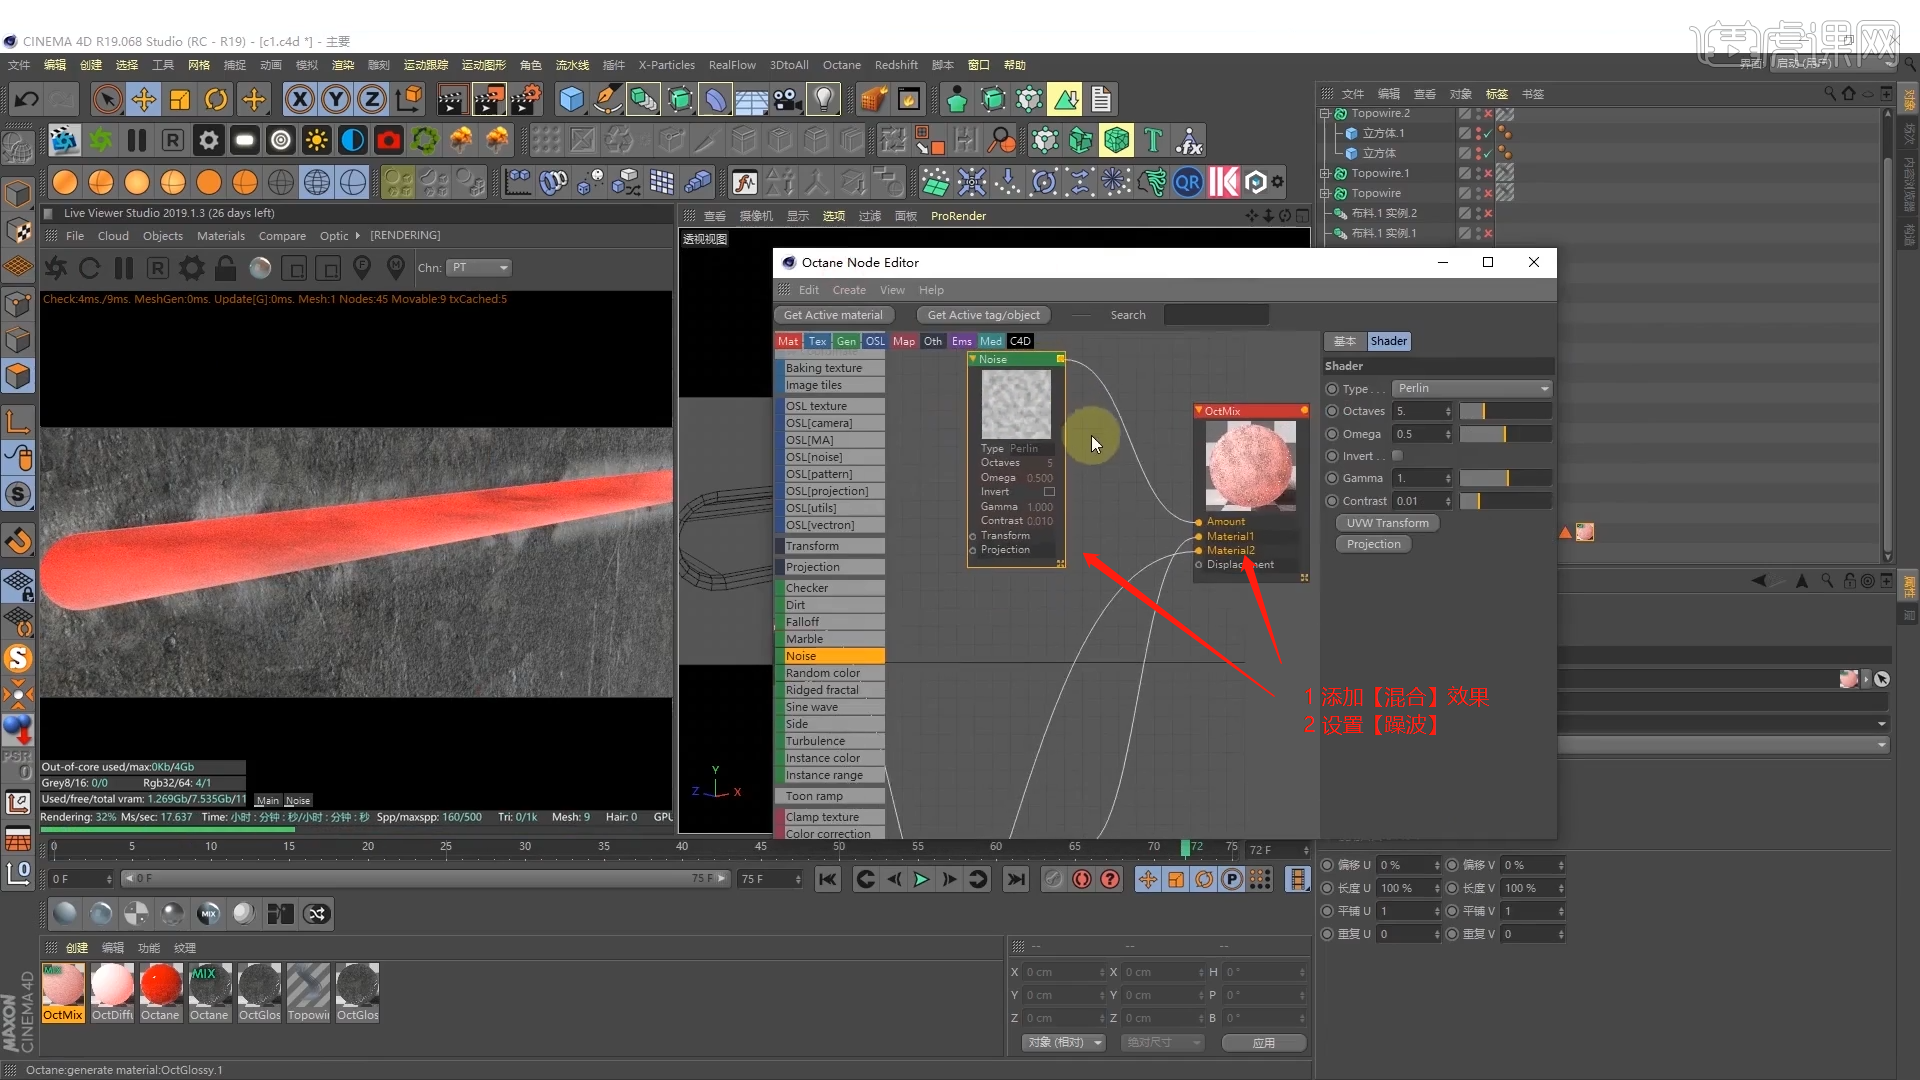Click the Cube primitive icon
1920x1080 pixels.
571,99
